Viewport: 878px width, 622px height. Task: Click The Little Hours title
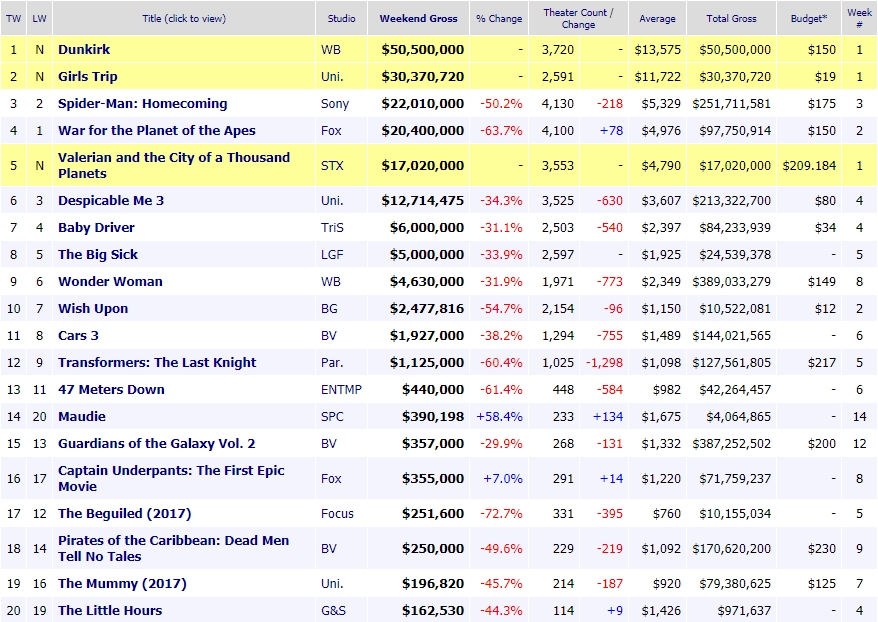pyautogui.click(x=110, y=610)
